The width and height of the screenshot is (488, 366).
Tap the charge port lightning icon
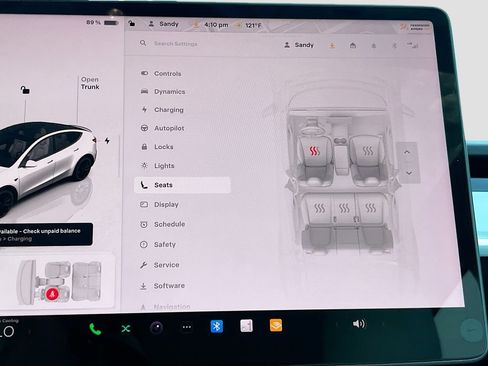tap(107, 141)
